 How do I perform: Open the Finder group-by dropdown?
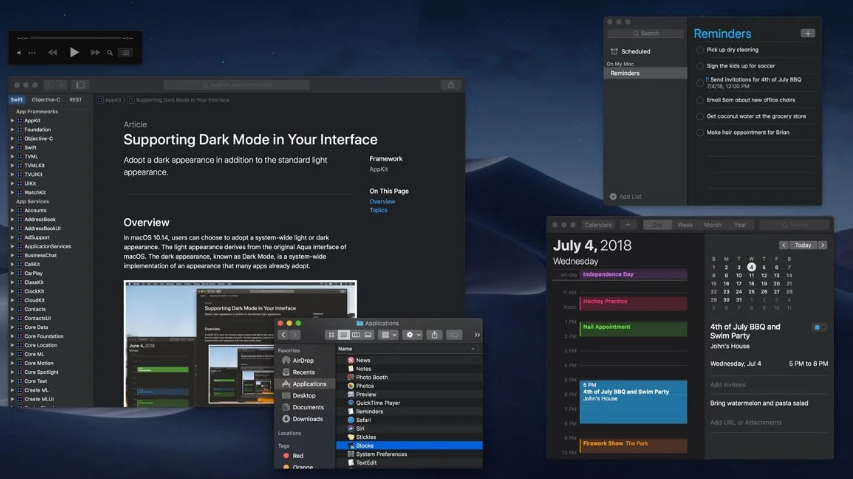(x=388, y=335)
